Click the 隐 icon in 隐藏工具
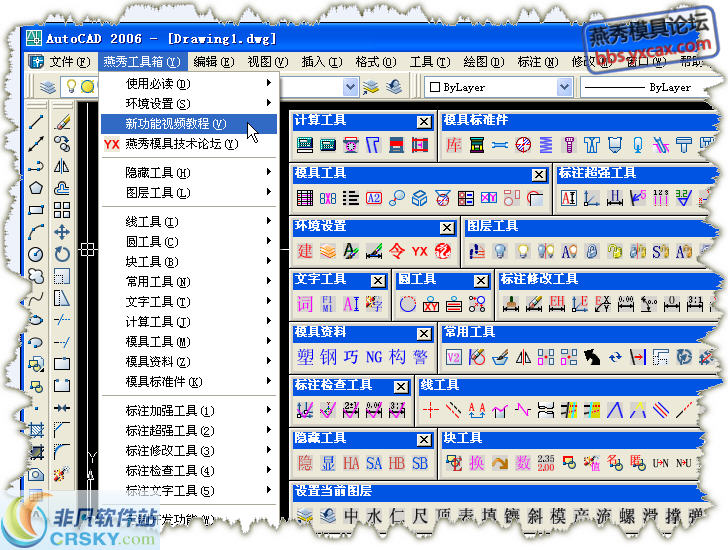Screen dimensions: 728x550 click(x=305, y=463)
